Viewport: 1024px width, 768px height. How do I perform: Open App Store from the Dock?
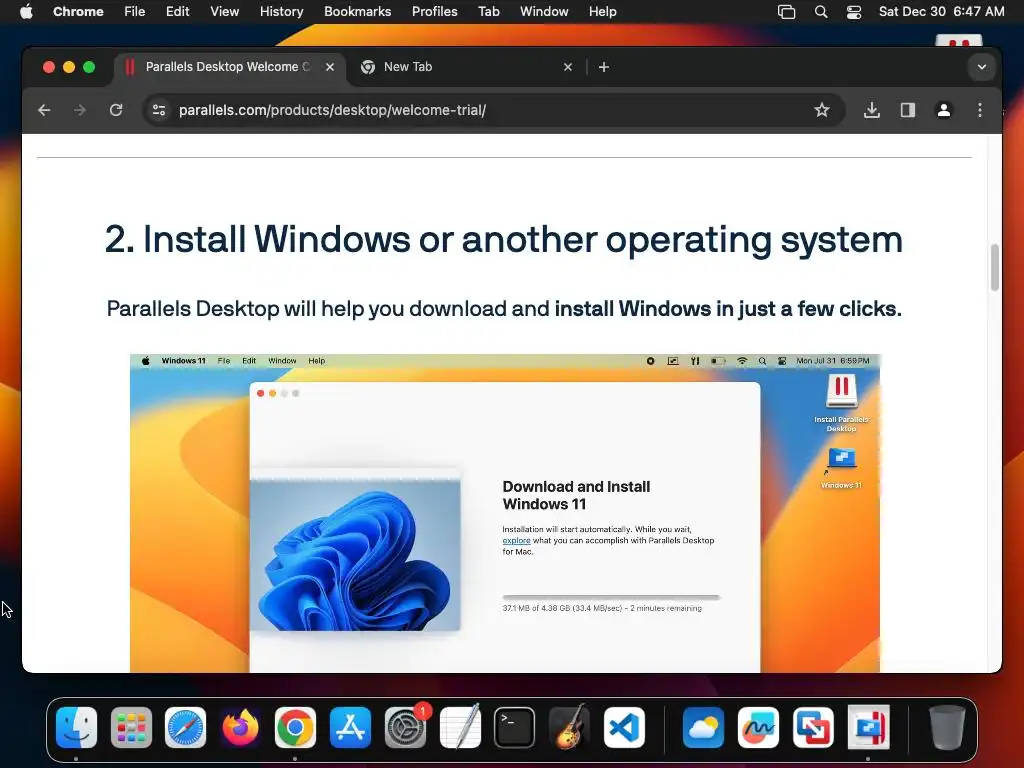click(350, 728)
